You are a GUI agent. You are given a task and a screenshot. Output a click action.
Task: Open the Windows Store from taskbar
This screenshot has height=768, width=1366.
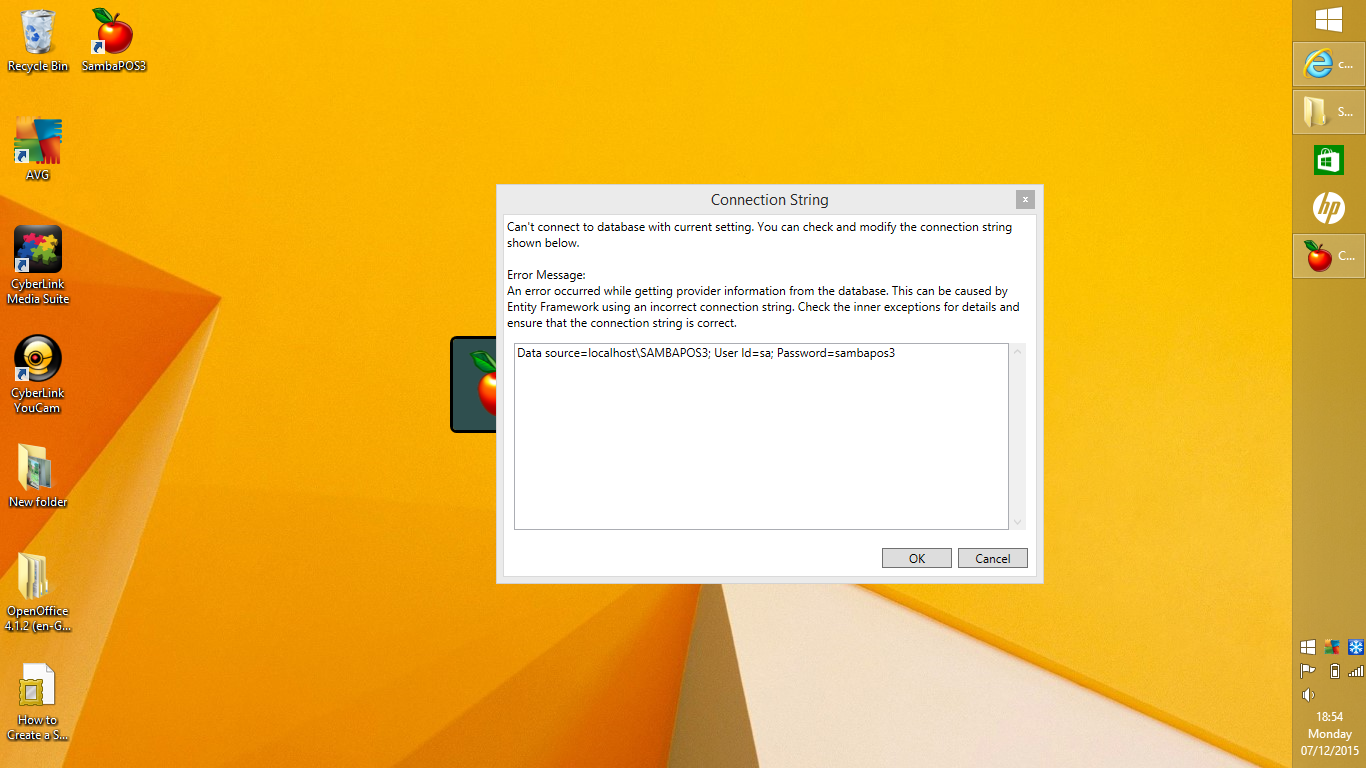[1328, 160]
